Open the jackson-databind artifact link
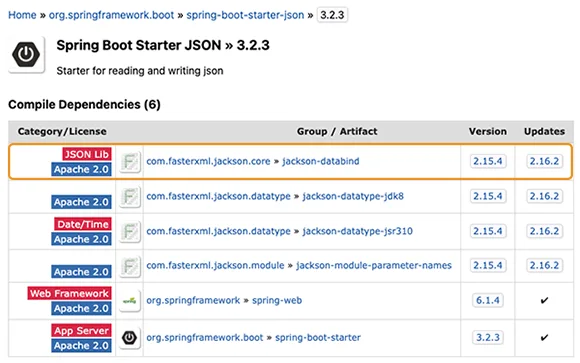Screen dimensions: 580x363 321,161
